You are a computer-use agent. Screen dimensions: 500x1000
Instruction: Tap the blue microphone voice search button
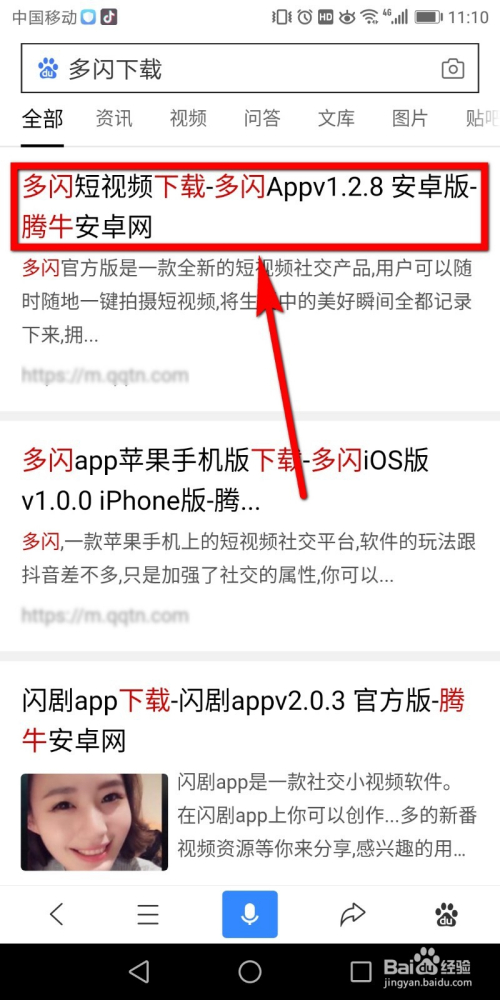click(x=250, y=914)
